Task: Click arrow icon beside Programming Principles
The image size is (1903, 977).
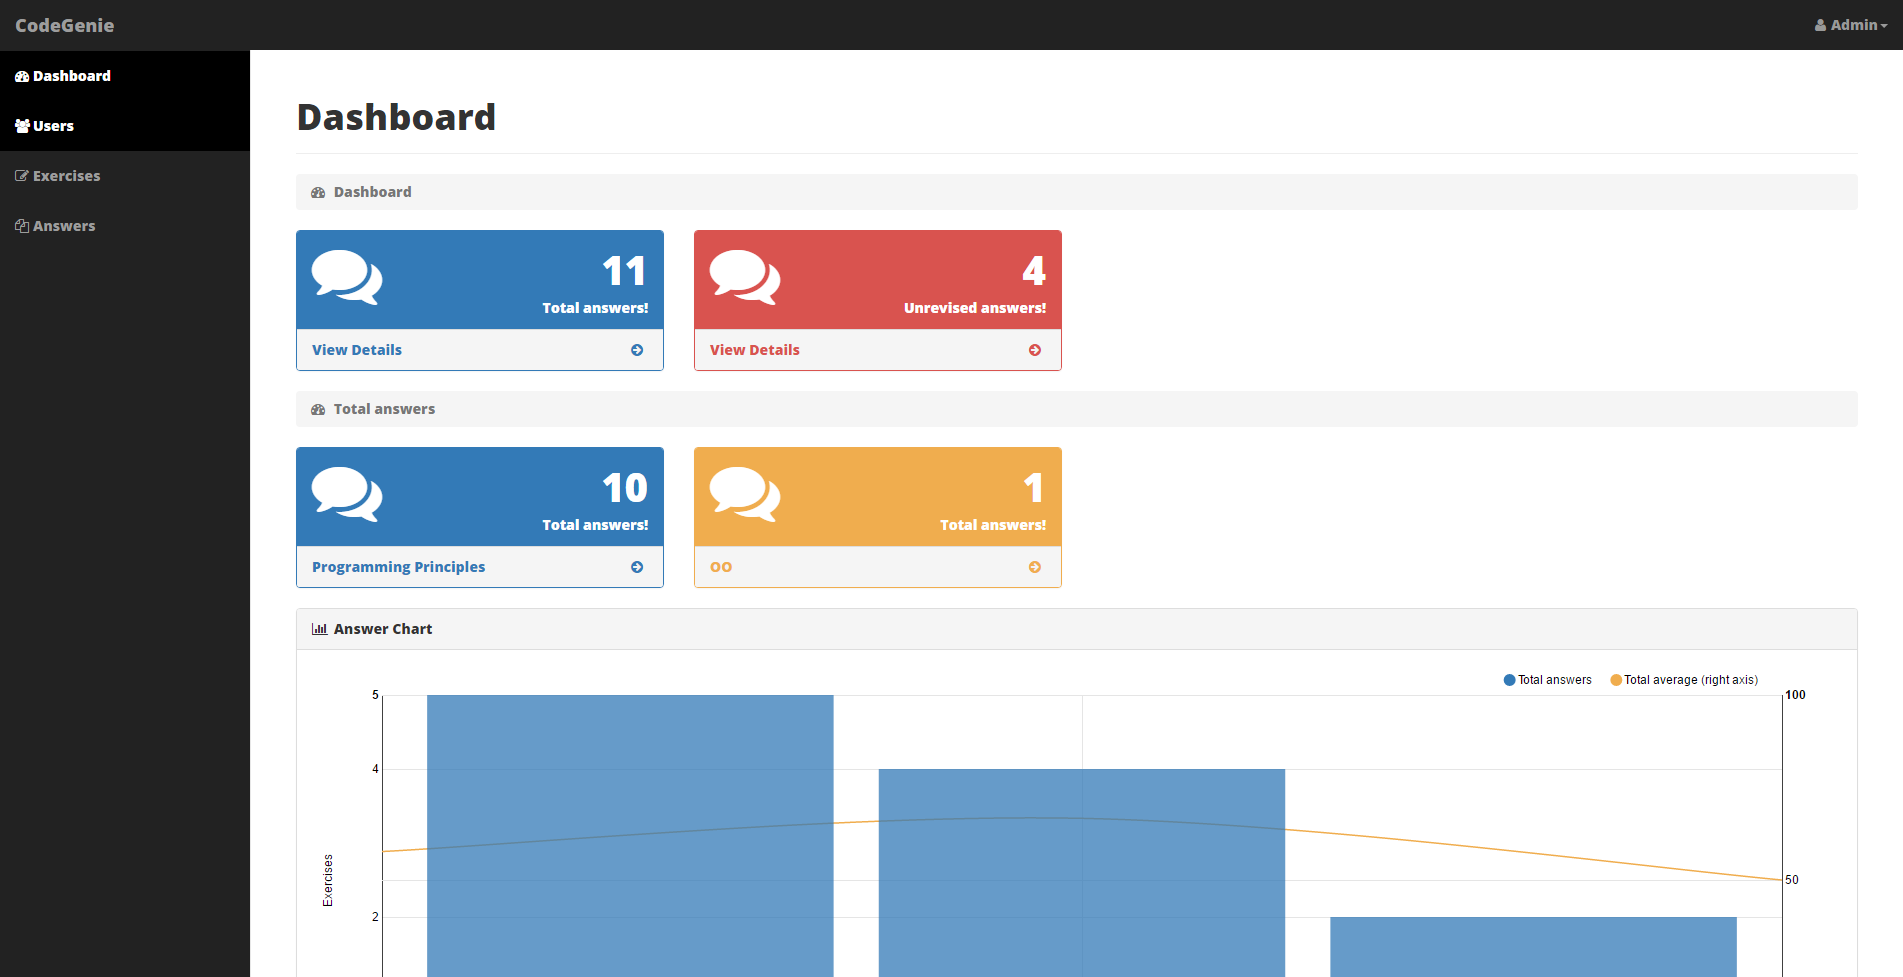Action: pos(637,567)
